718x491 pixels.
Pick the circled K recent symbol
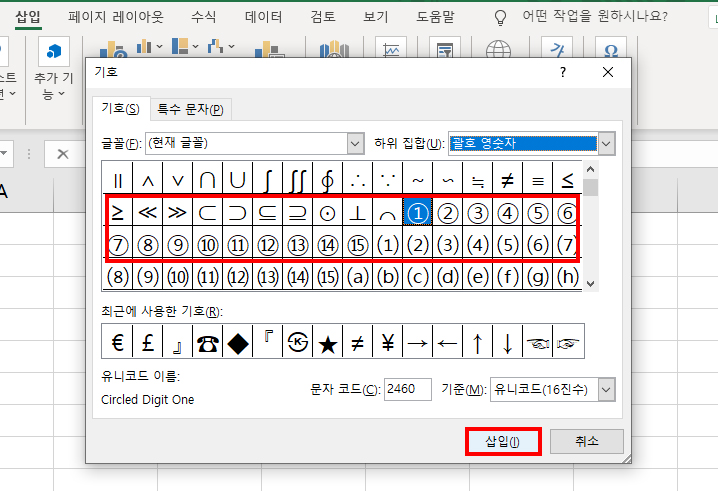(x=298, y=342)
